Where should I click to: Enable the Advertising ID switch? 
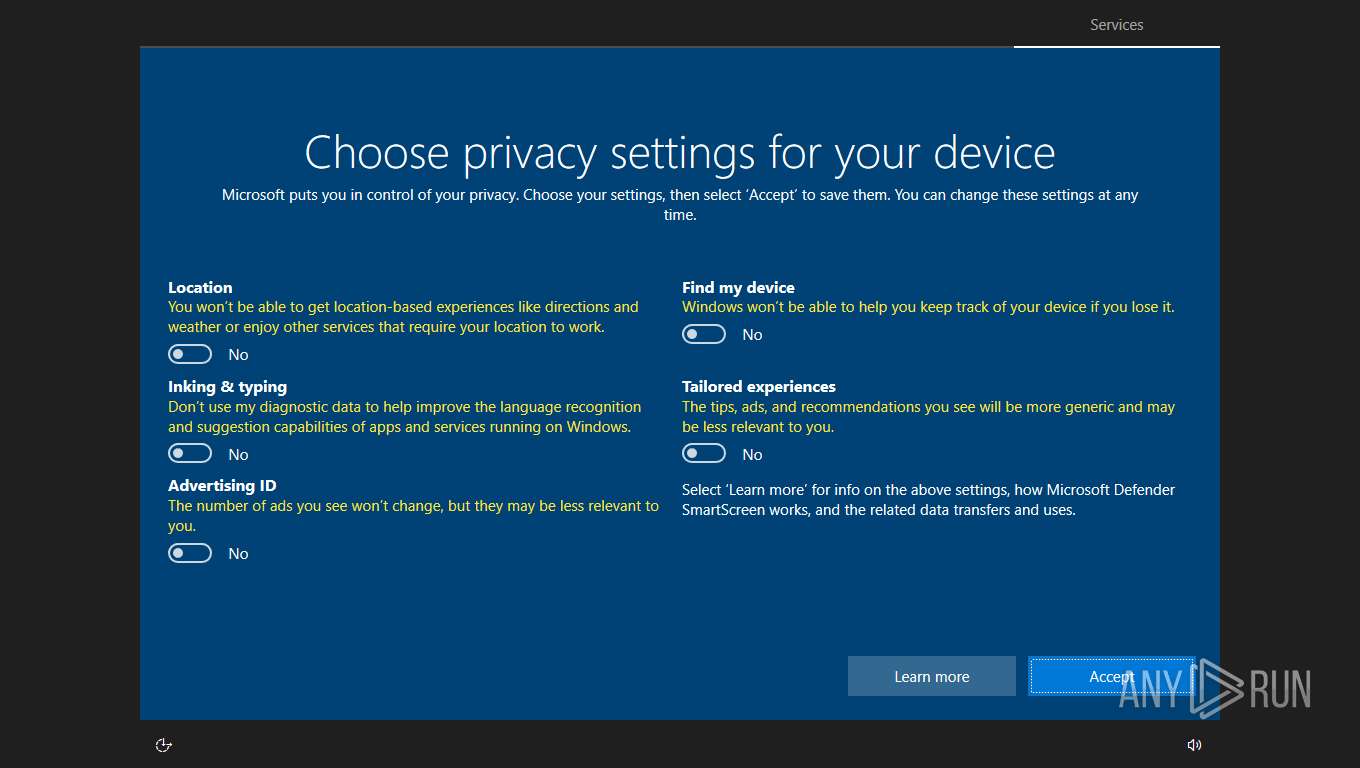point(190,553)
